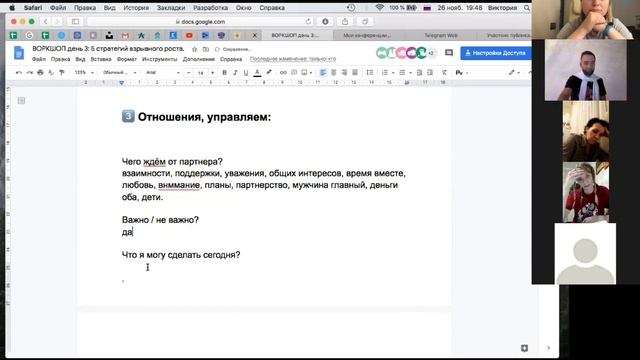Open Explore button at bottom right
Image resolution: width=640 pixels, height=360 pixels.
pyautogui.click(x=524, y=348)
